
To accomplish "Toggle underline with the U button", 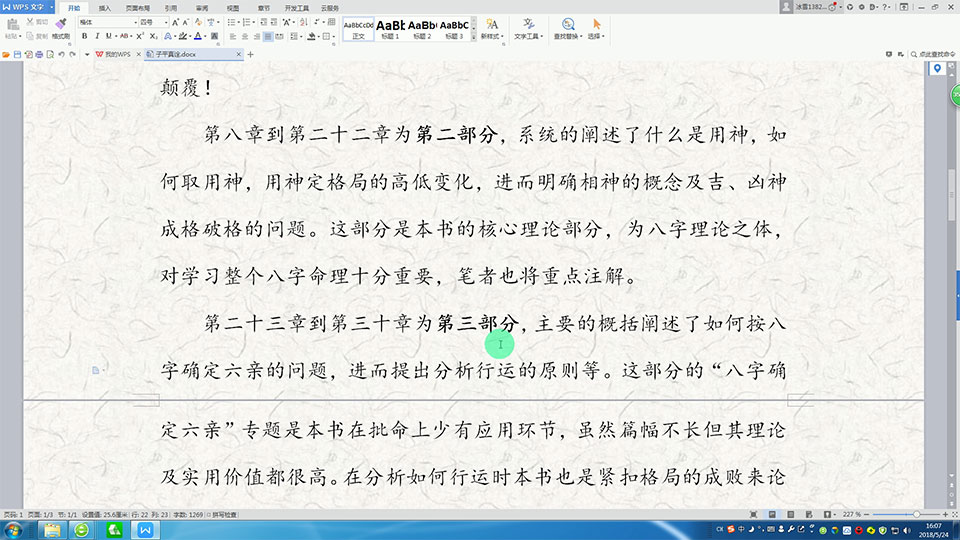I will coord(108,36).
